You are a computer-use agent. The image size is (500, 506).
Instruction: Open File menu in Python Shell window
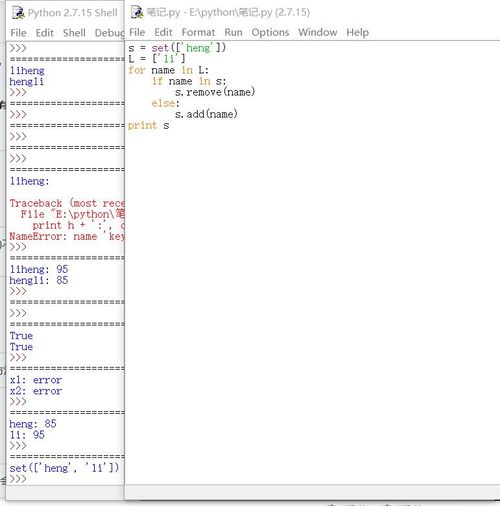18,33
